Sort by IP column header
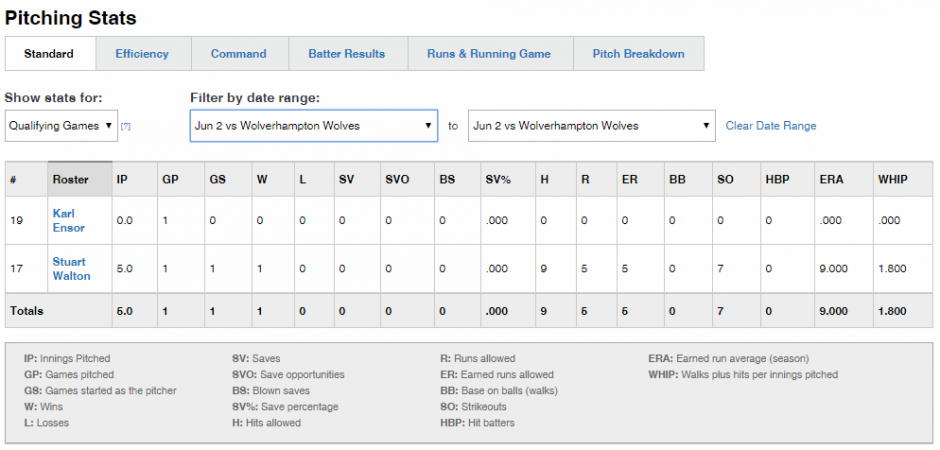 coord(134,179)
